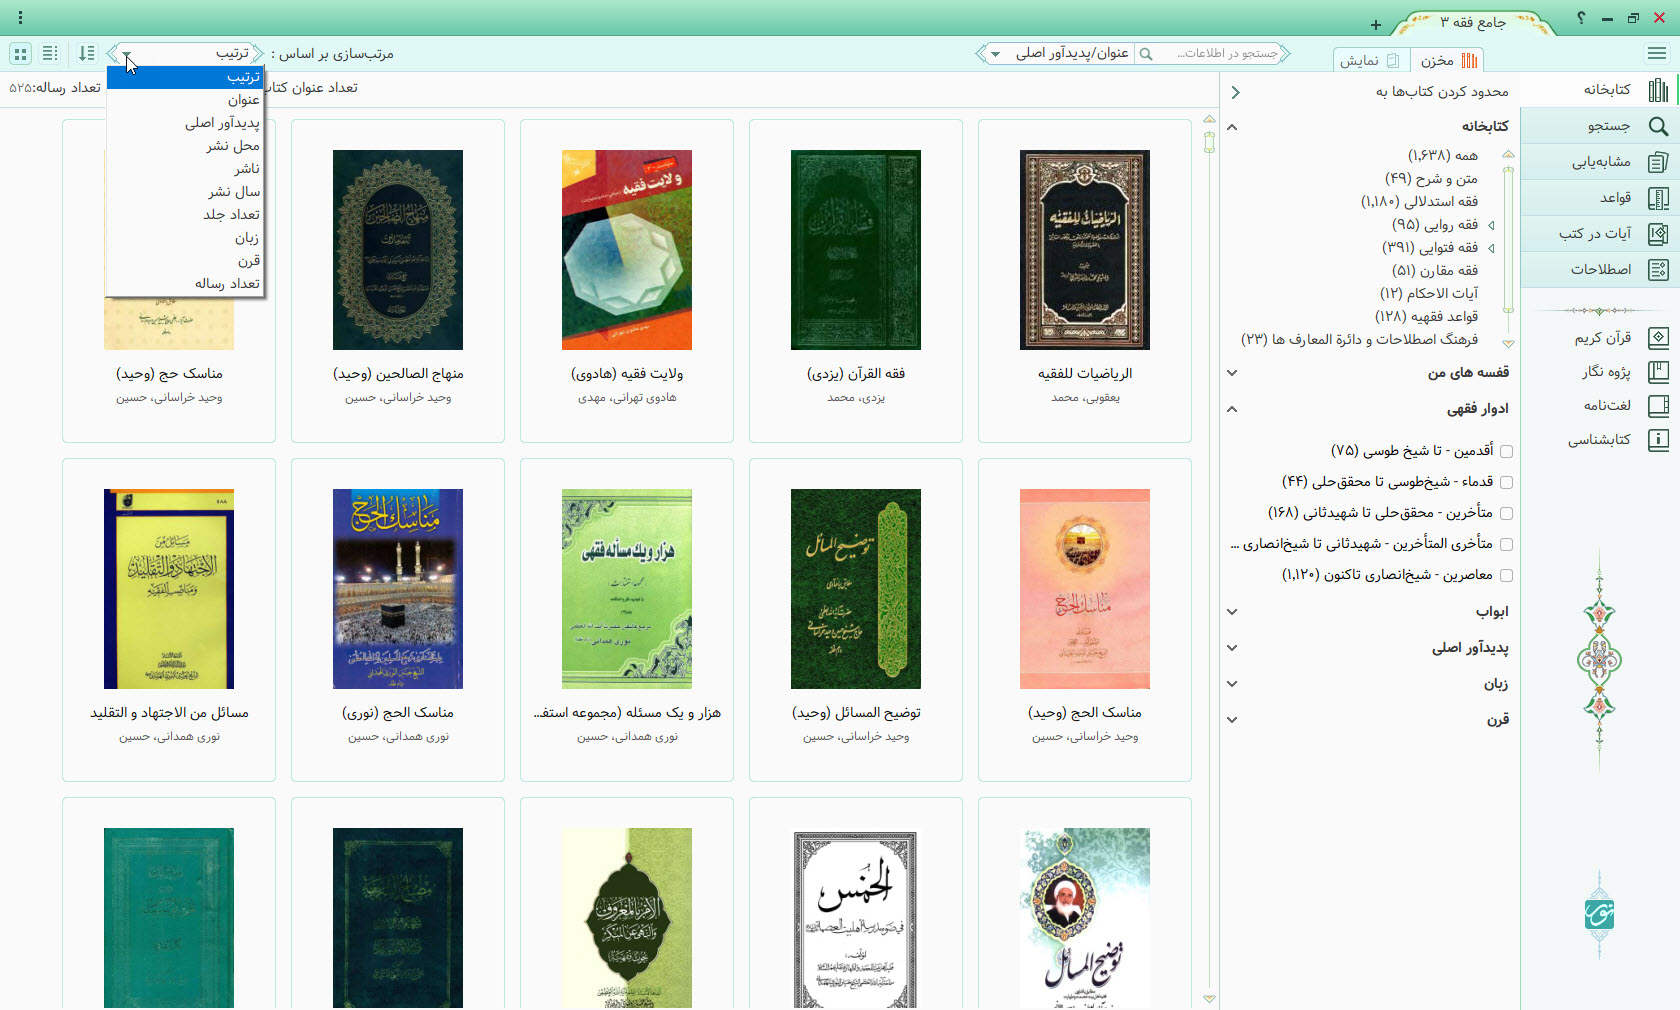Screen dimensions: 1680x1010
Task: Collapse the ادوار فقهی section
Action: 1232,409
